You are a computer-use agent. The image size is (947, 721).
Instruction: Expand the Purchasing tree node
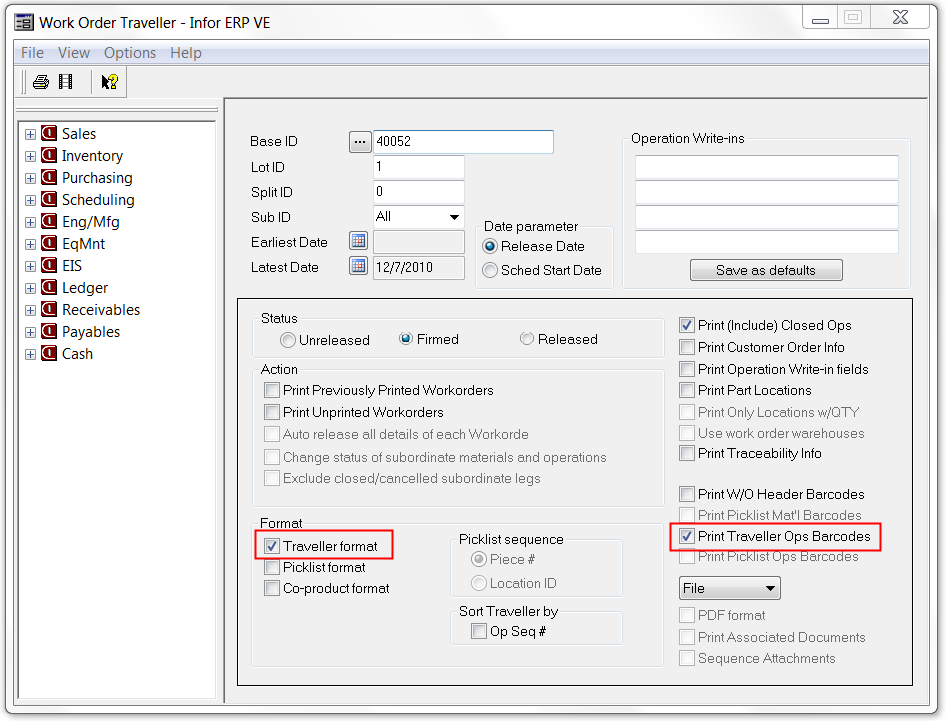point(30,178)
